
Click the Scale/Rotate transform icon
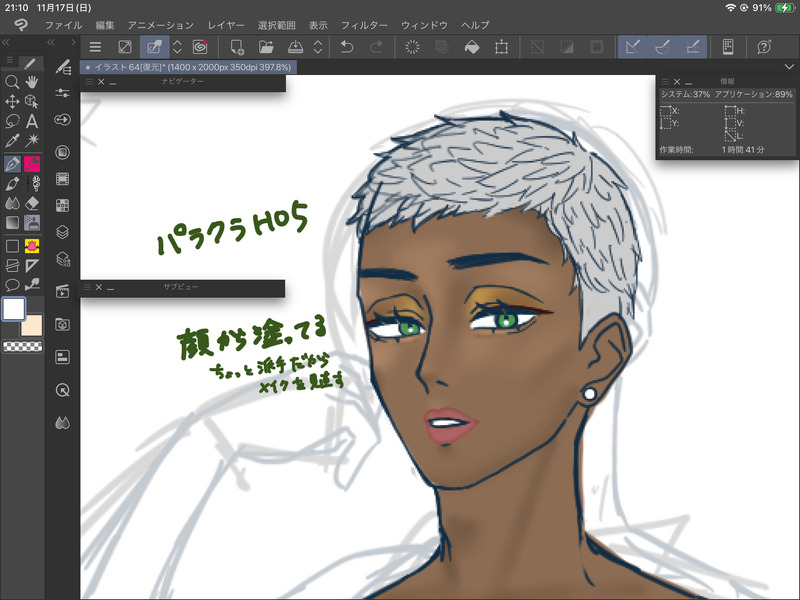tap(502, 47)
